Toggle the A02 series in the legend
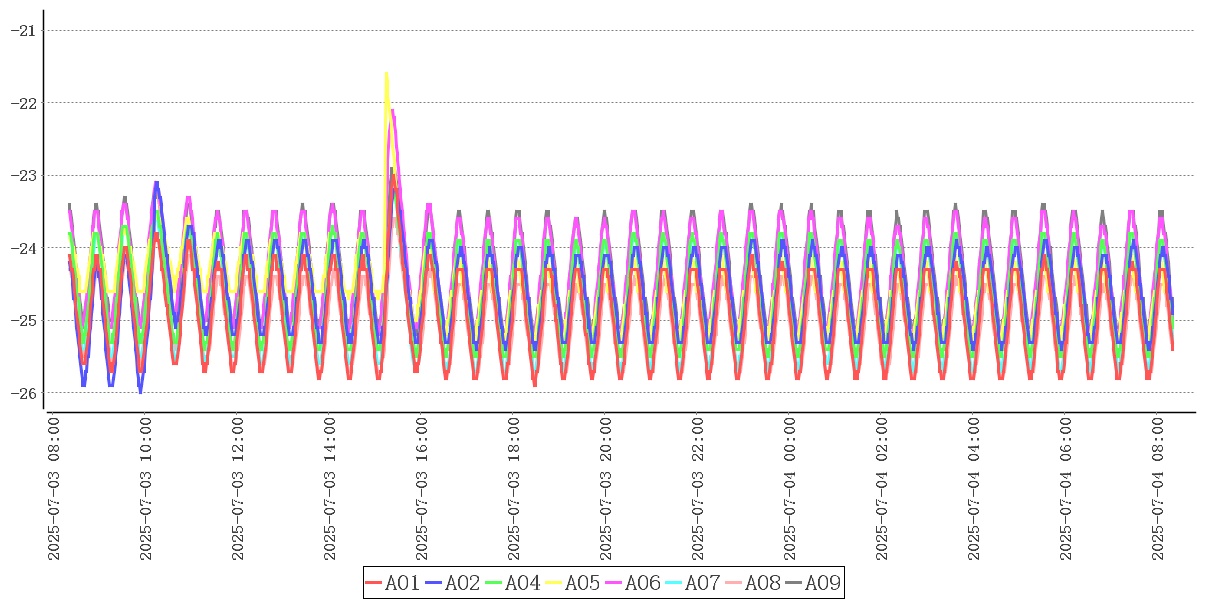This screenshot has height=600, width=1207. pyautogui.click(x=453, y=583)
